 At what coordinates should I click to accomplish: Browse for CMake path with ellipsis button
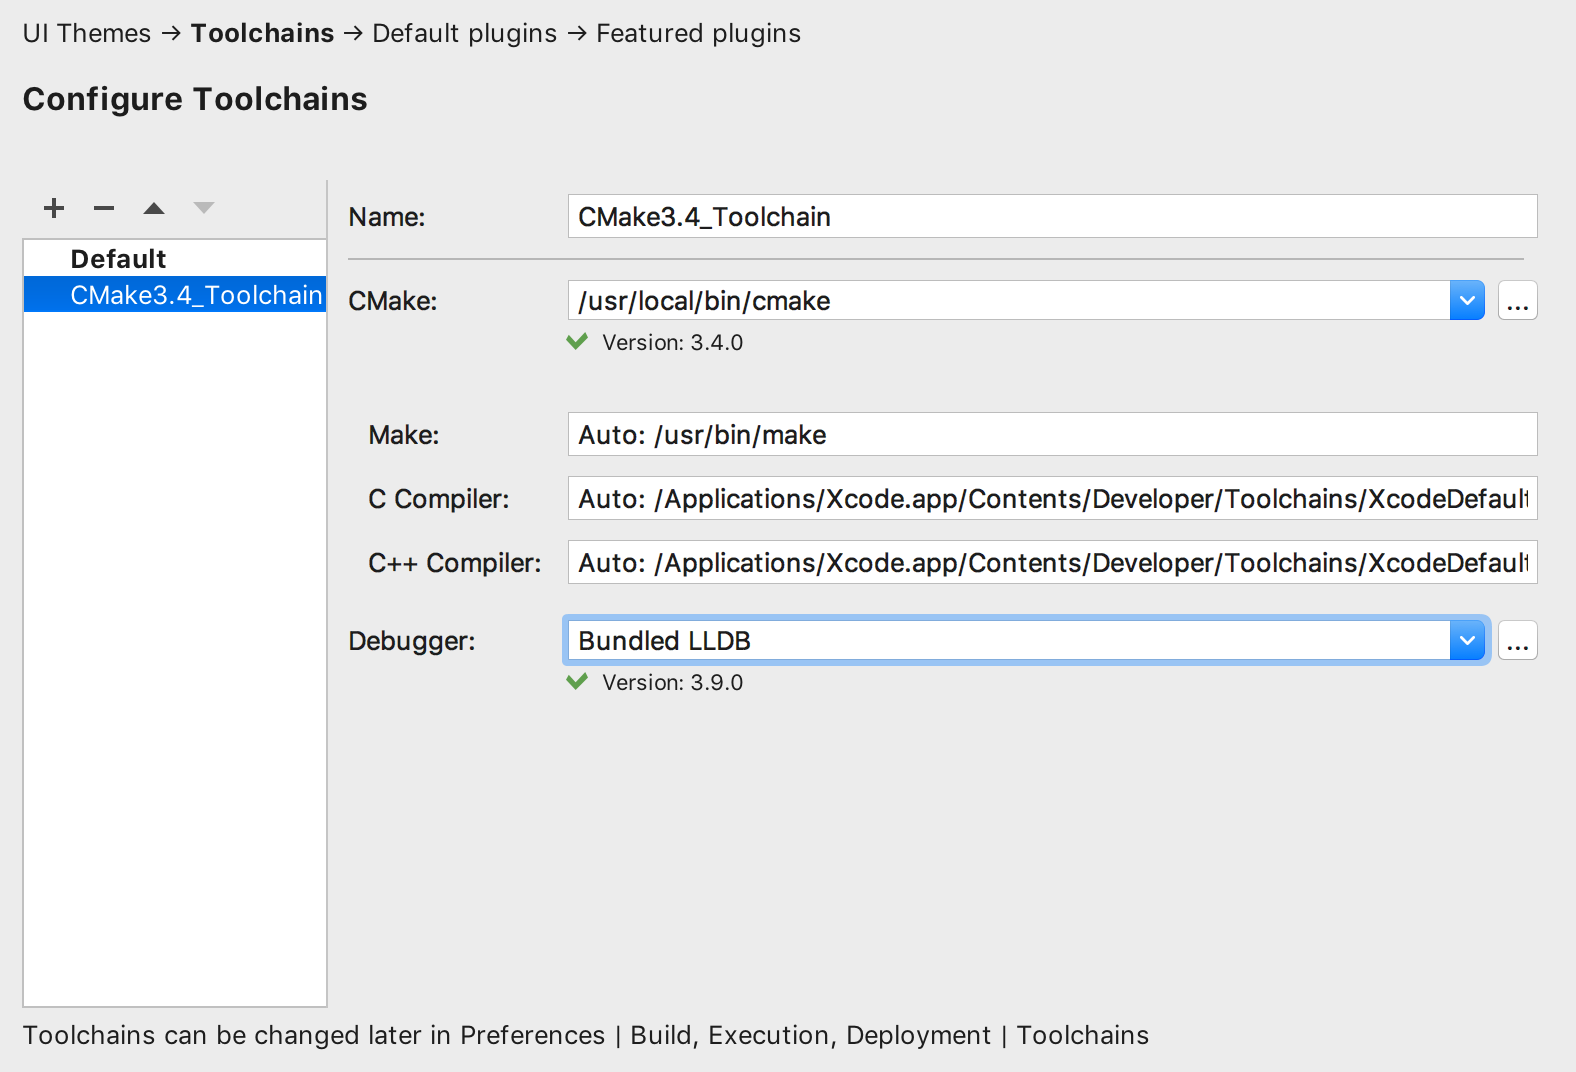tap(1517, 301)
